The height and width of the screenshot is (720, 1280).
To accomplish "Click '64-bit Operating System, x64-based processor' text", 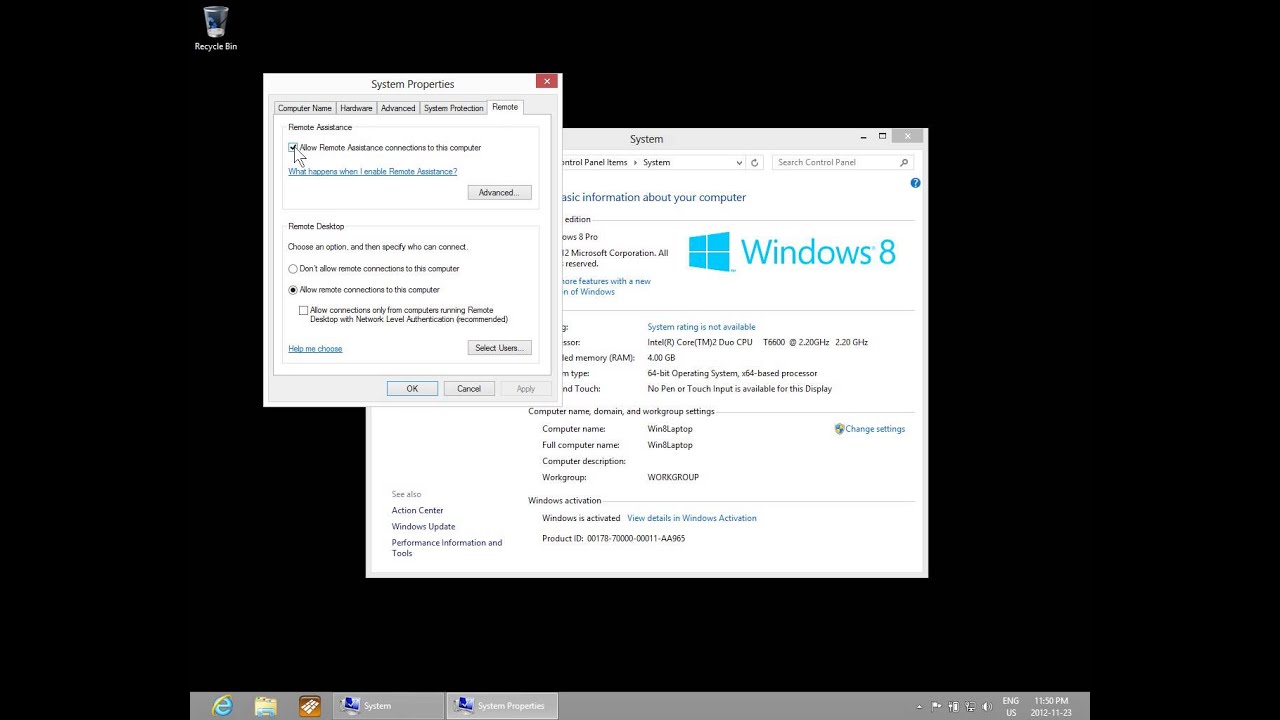I will point(732,373).
